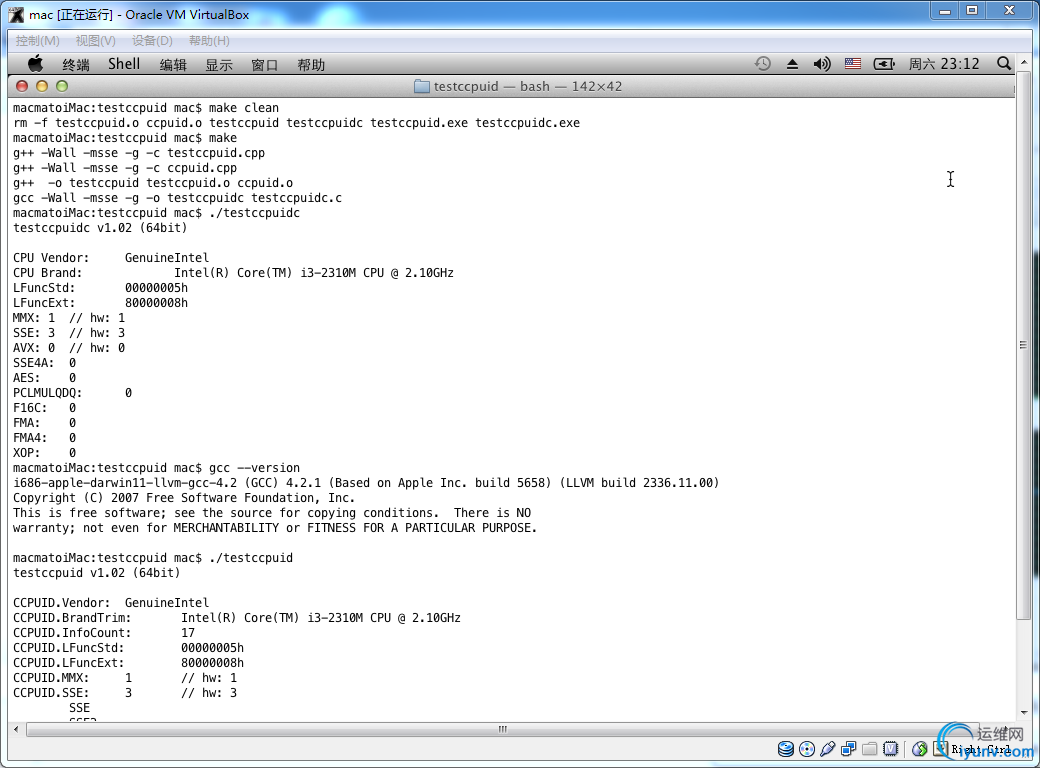The width and height of the screenshot is (1040, 768).
Task: Click the vertical scrollbar thumb
Action: click(1023, 346)
